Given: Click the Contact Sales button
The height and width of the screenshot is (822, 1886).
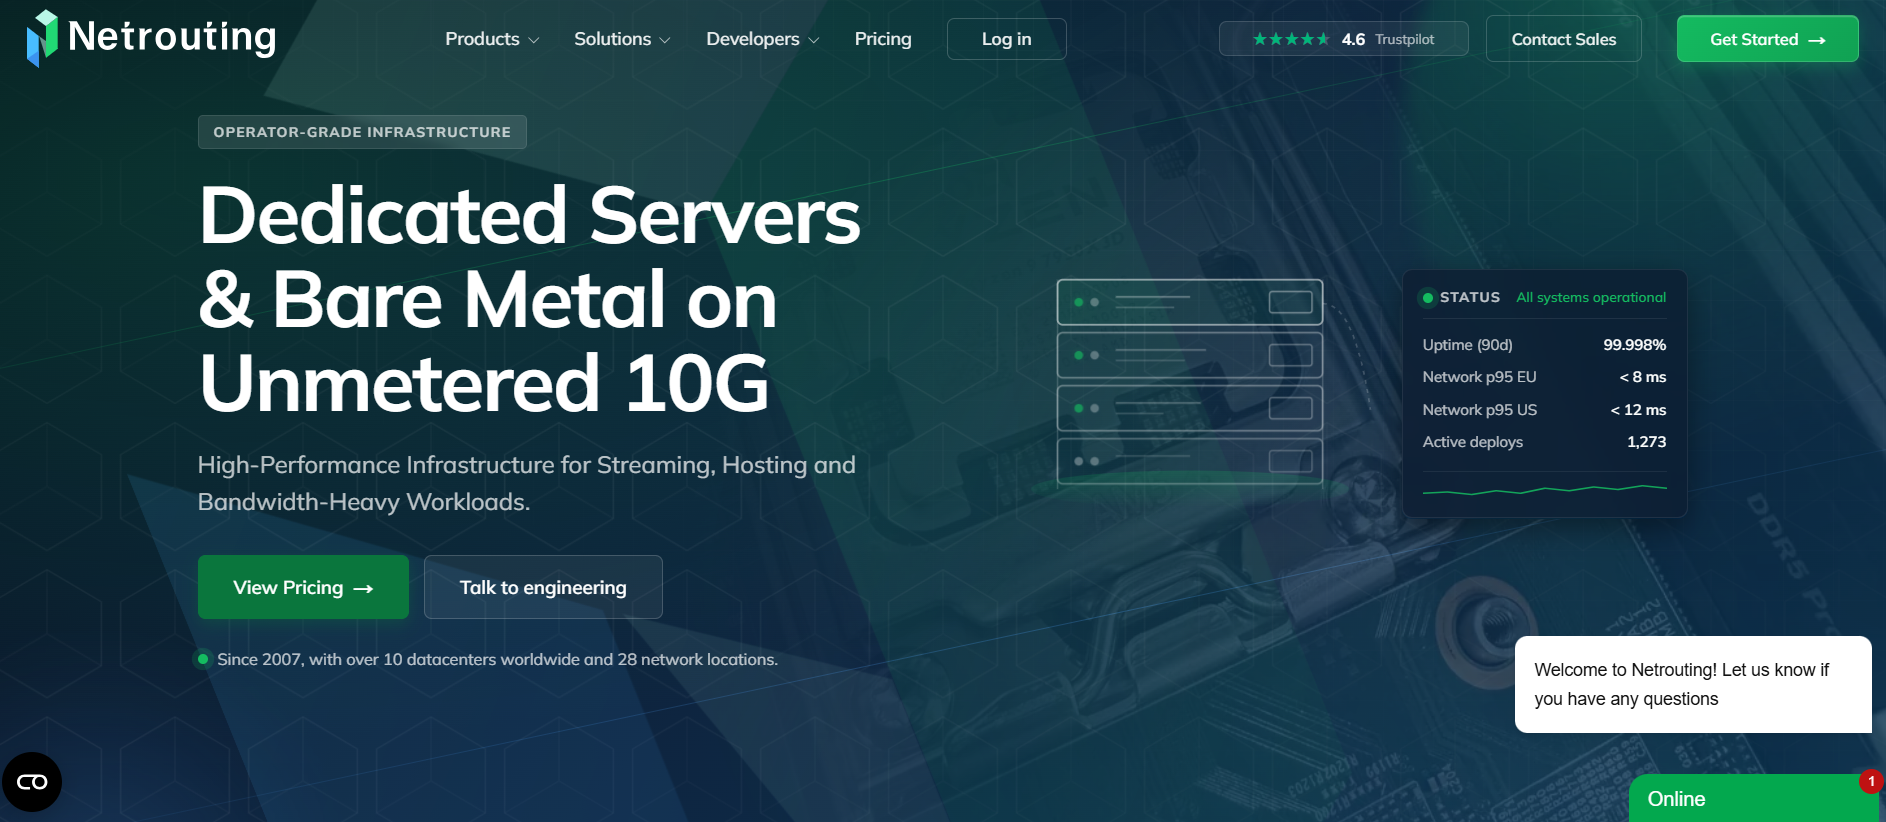Looking at the screenshot, I should (1563, 39).
